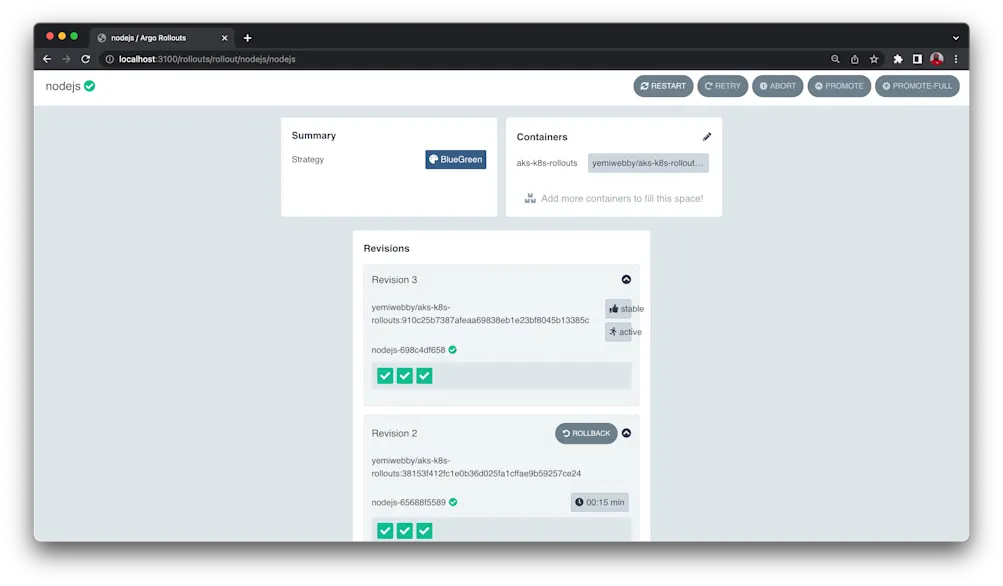Click the Promote-Full button
This screenshot has height=586, width=1003.
pos(917,86)
